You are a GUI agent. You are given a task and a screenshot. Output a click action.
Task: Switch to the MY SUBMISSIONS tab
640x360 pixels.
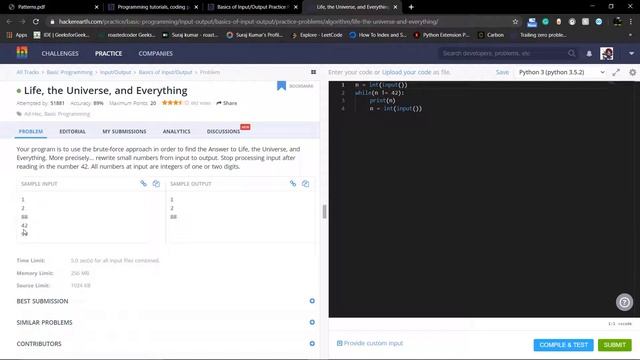coord(124,131)
